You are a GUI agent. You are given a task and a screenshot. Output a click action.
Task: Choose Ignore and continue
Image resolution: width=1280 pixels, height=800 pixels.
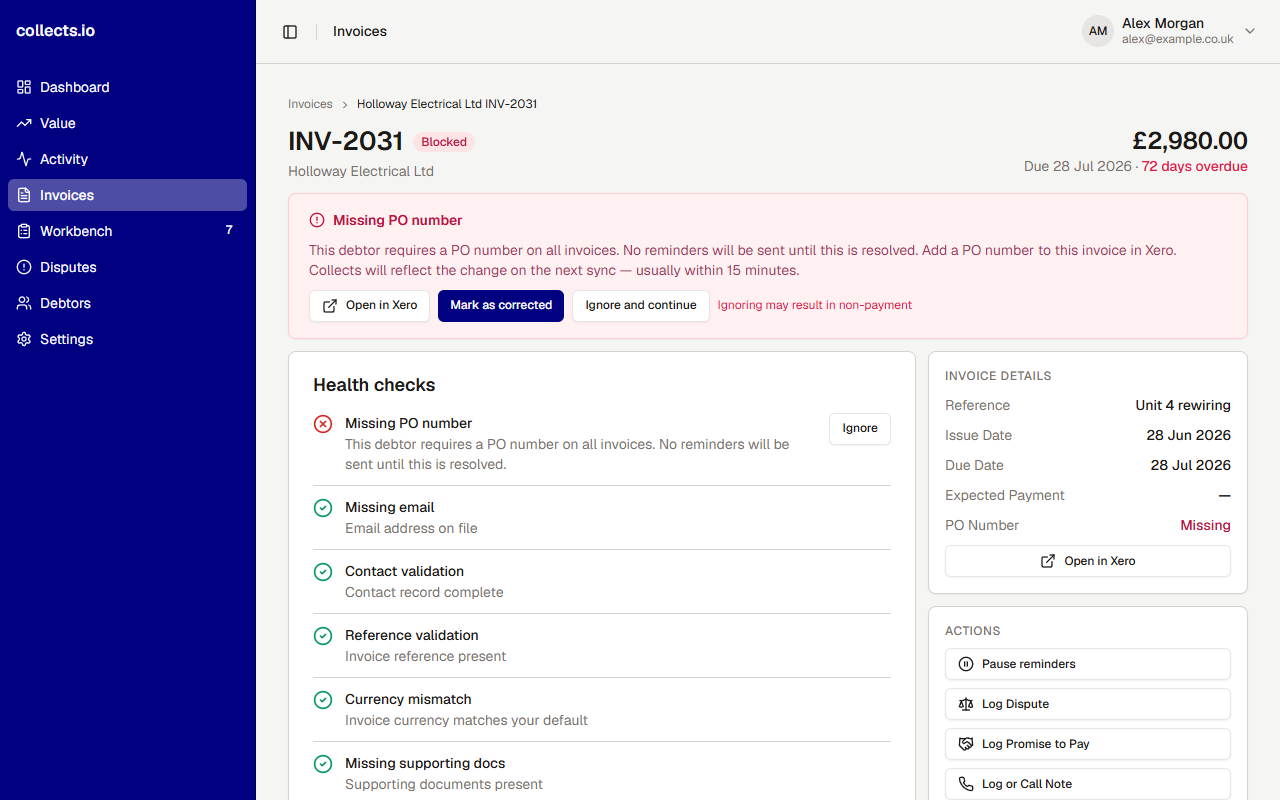click(641, 306)
